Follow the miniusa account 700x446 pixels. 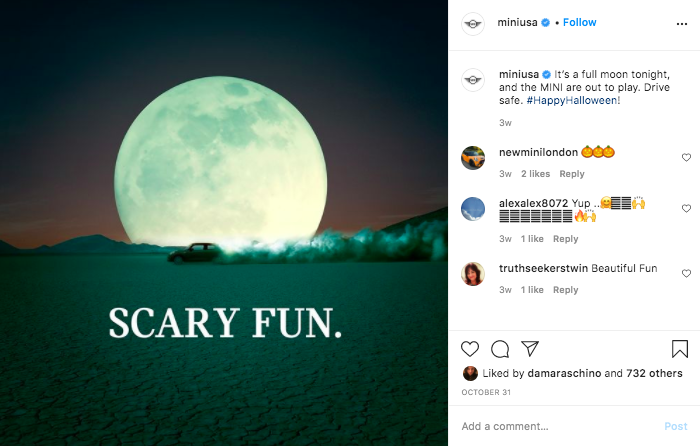(579, 23)
